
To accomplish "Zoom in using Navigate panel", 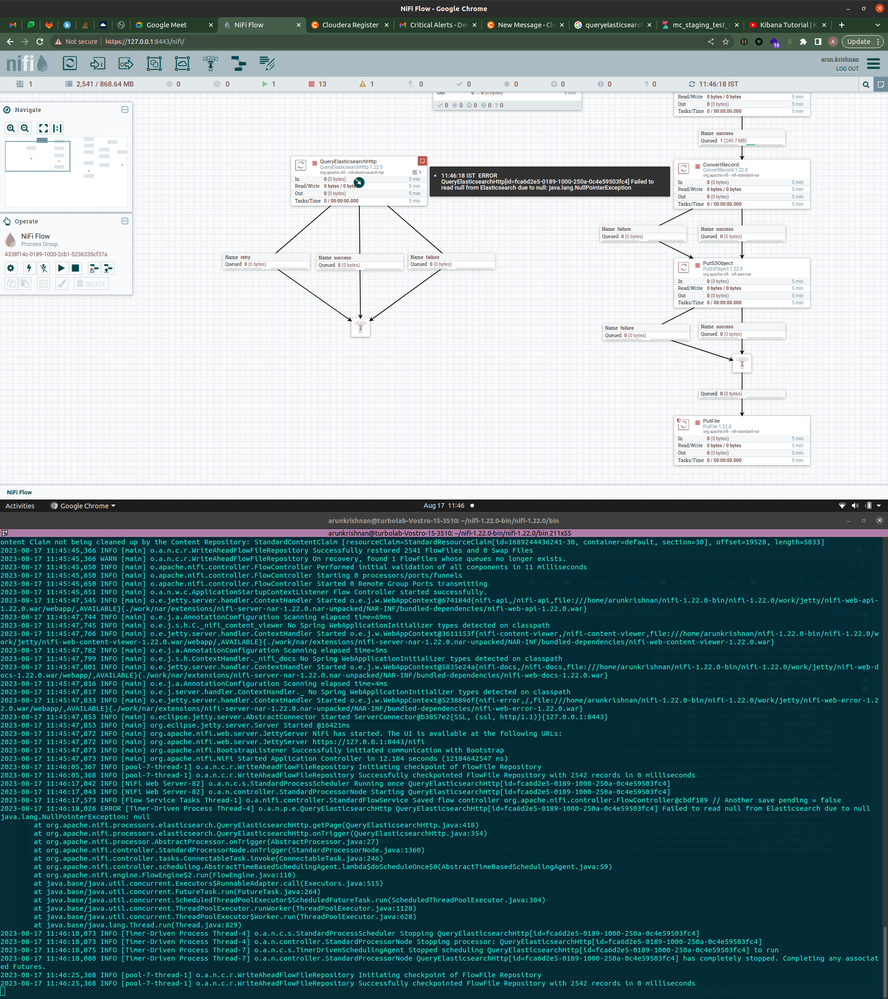I will click(11, 128).
